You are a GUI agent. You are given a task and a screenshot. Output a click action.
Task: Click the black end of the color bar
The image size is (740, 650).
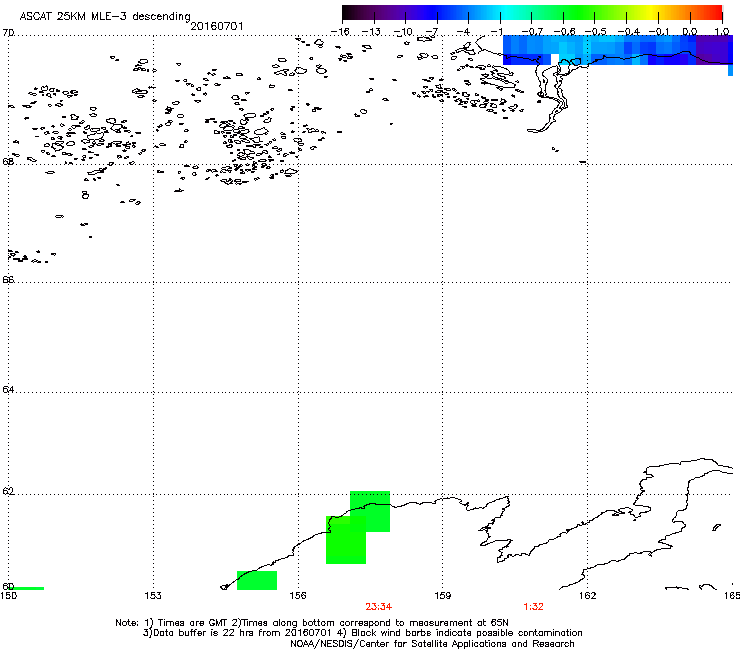[349, 13]
